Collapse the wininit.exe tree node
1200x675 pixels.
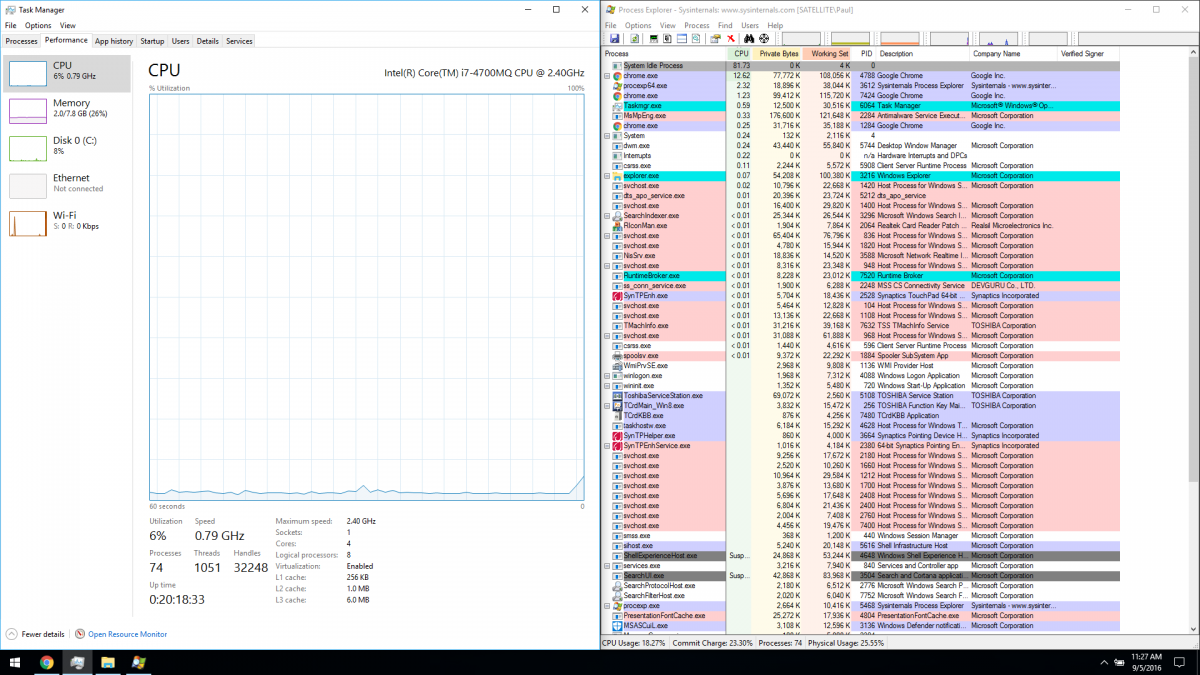607,386
